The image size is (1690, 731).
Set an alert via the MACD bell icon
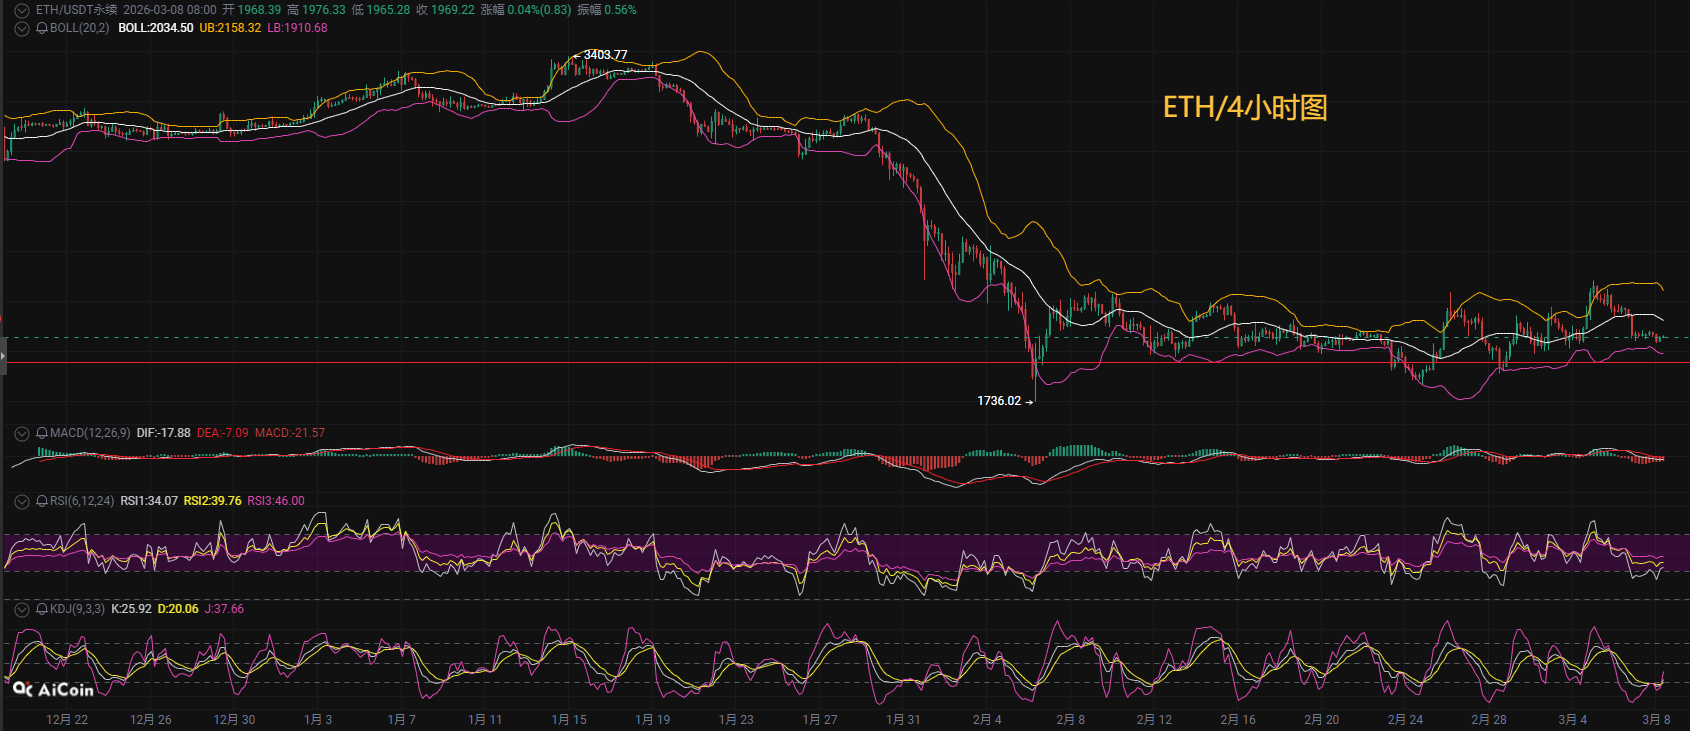pos(42,433)
